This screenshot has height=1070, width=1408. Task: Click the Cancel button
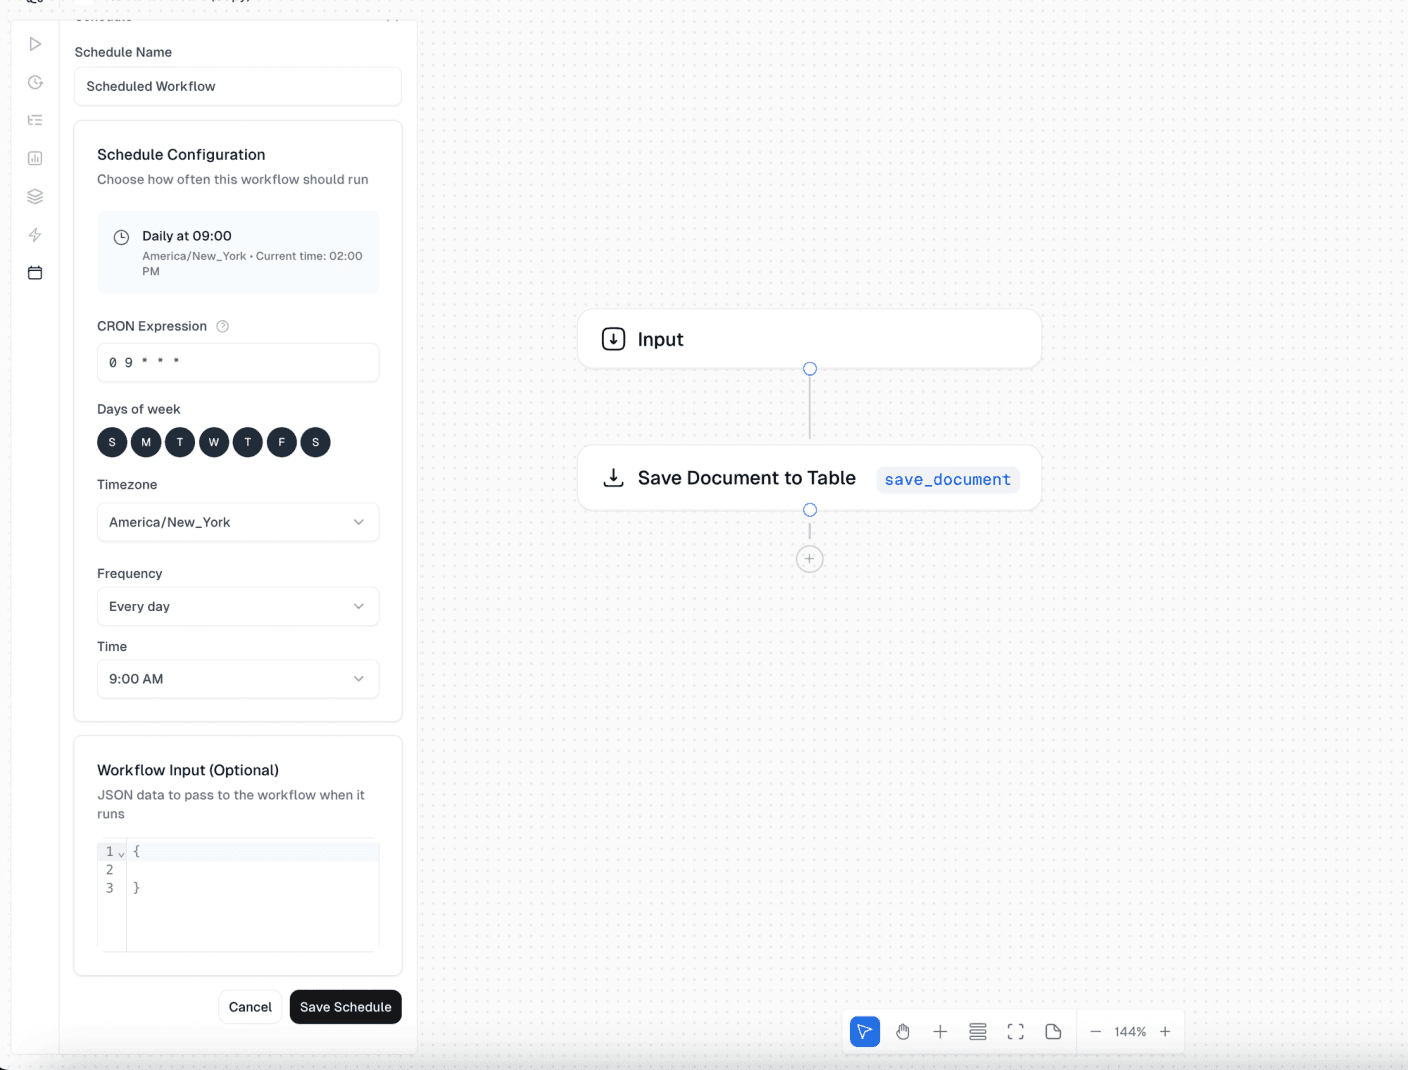pos(250,1007)
